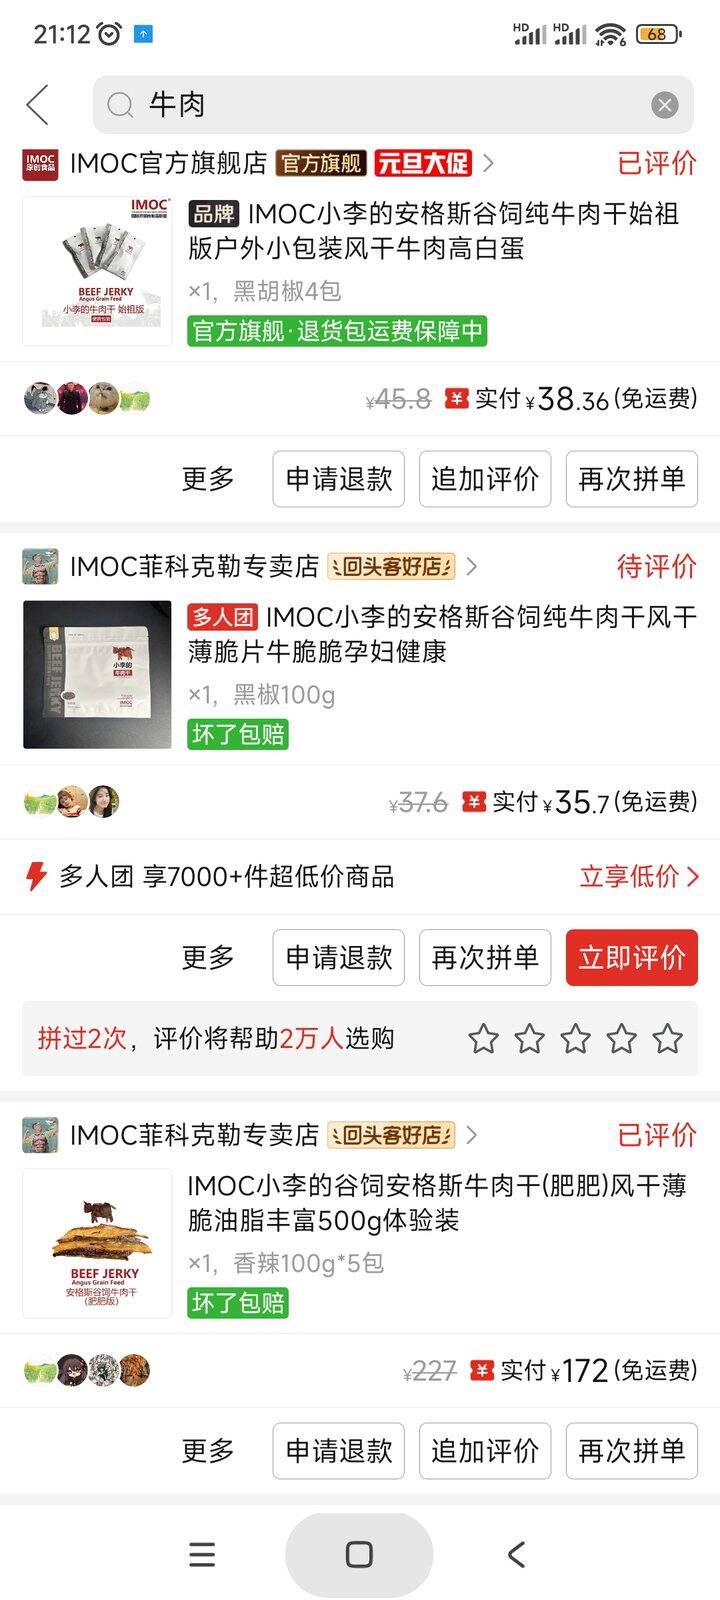
Task: Open the IMOC官方旗舰店 store logo
Action: coord(41,163)
